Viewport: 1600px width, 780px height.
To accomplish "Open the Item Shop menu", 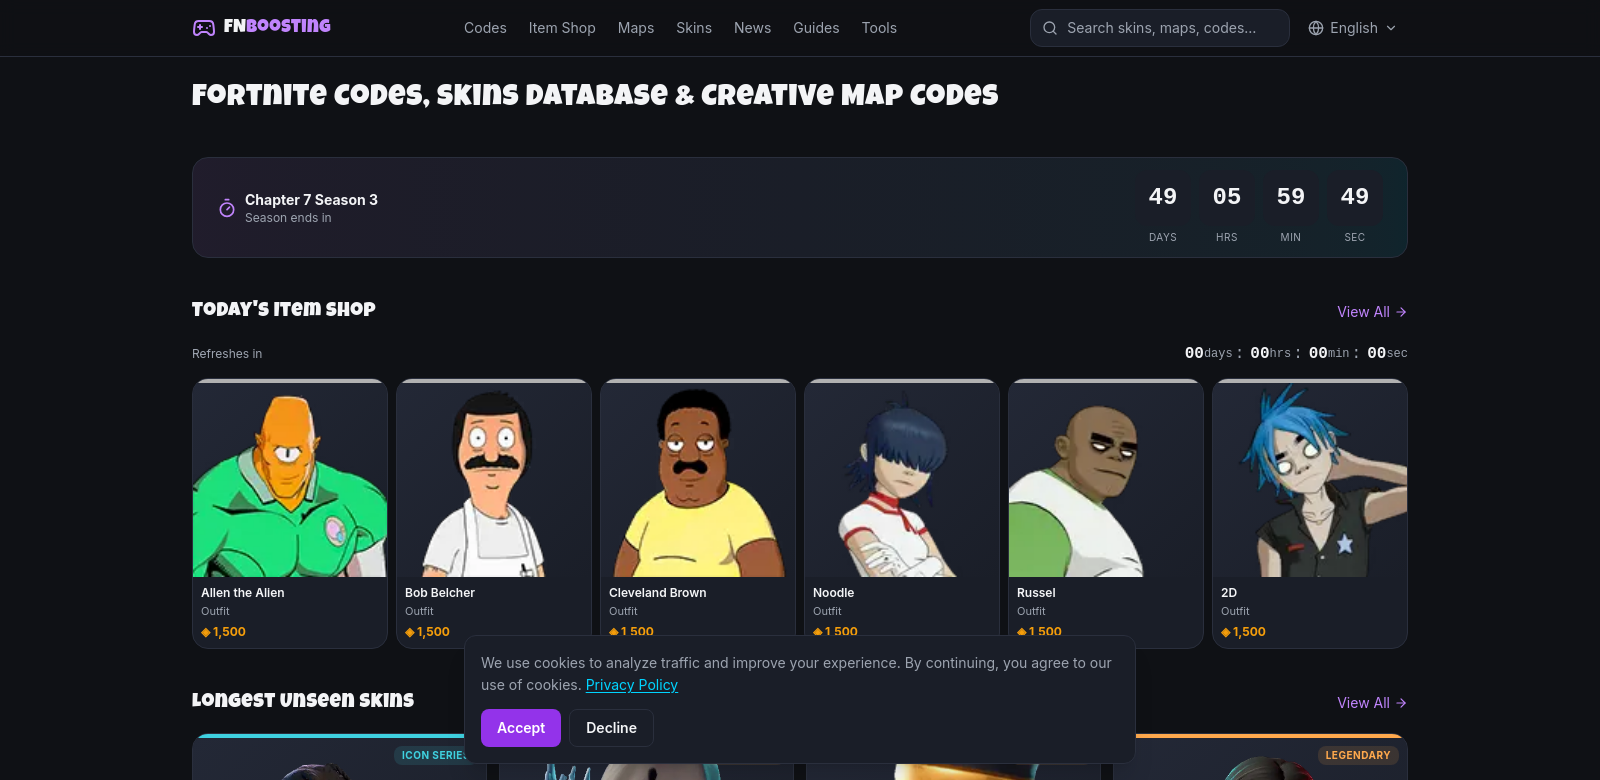I will 562,28.
